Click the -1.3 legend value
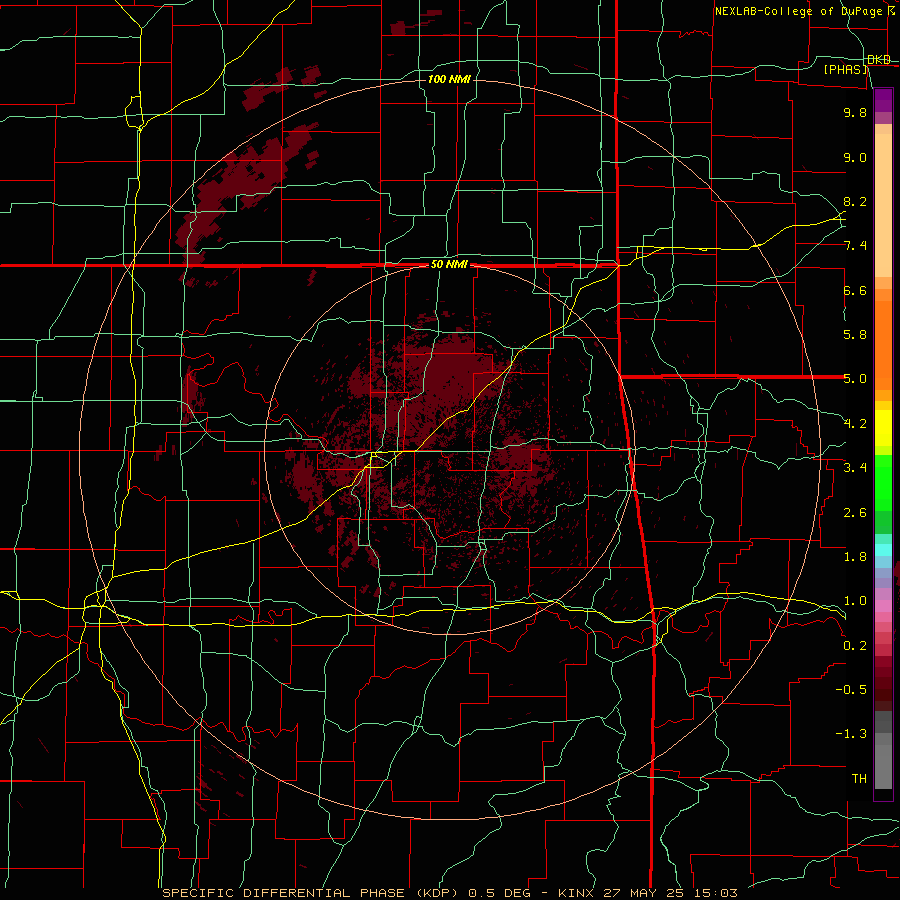Image resolution: width=900 pixels, height=900 pixels. point(851,734)
